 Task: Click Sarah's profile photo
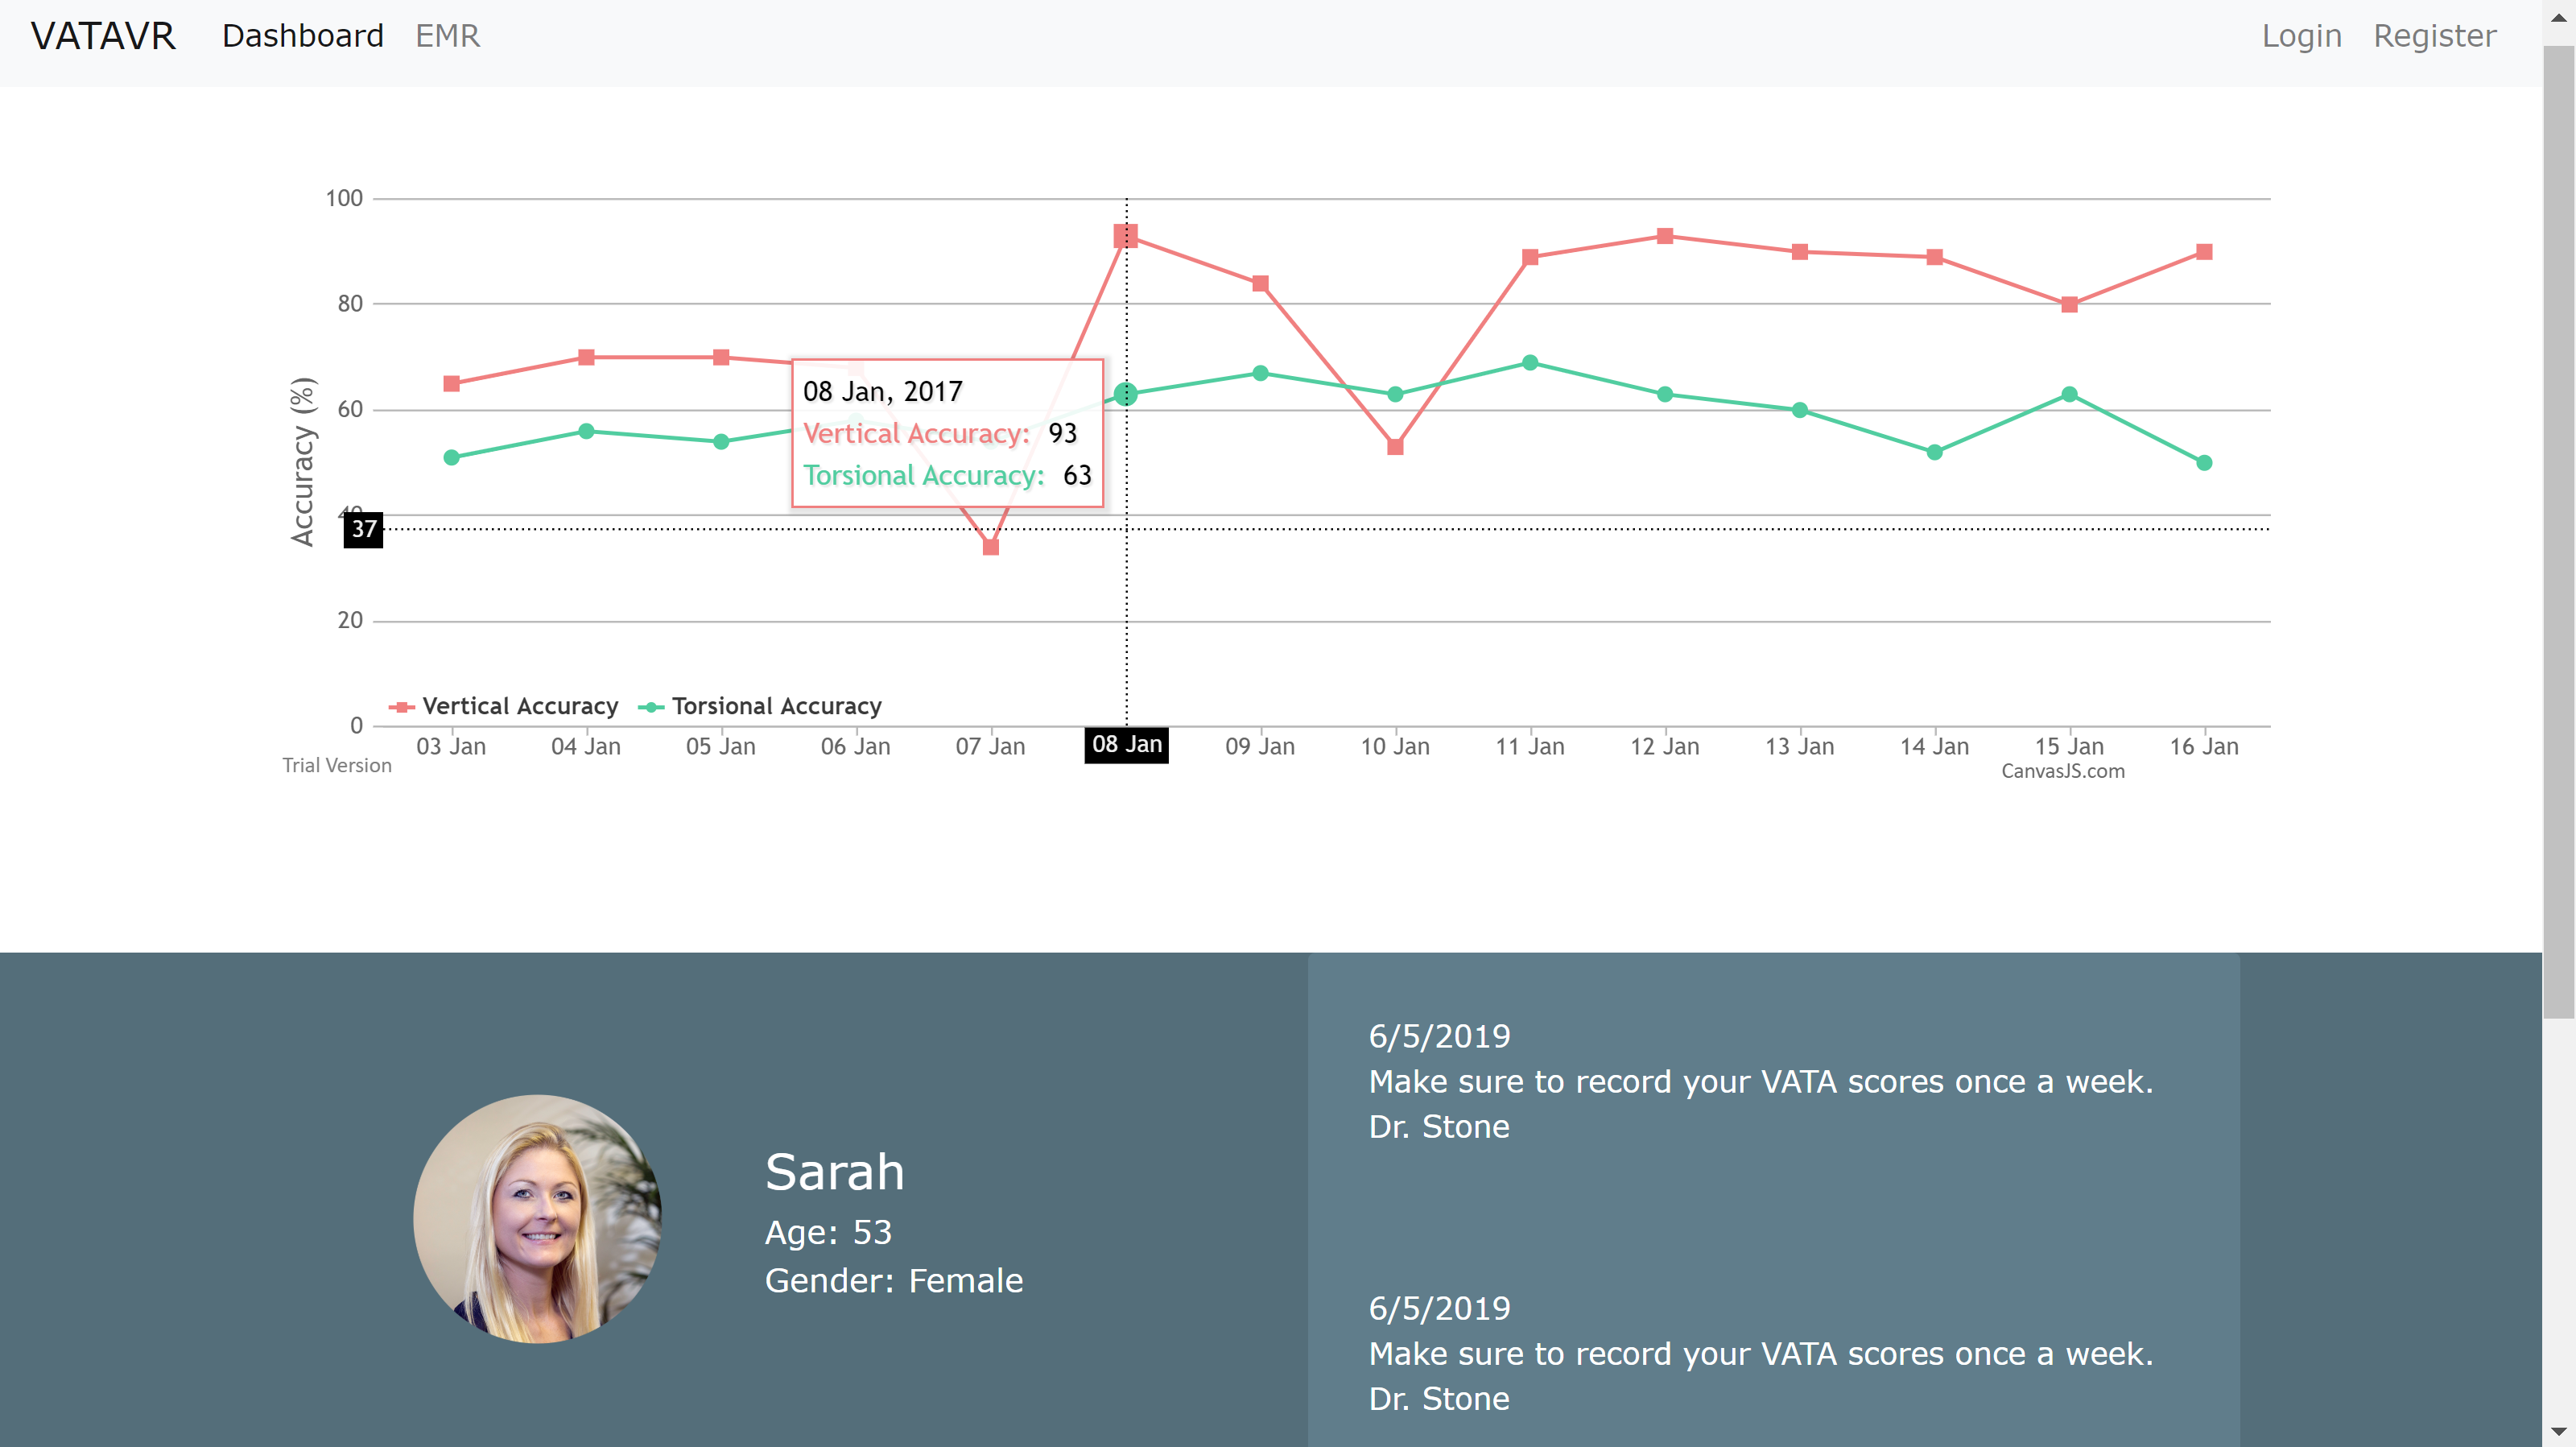click(x=538, y=1218)
